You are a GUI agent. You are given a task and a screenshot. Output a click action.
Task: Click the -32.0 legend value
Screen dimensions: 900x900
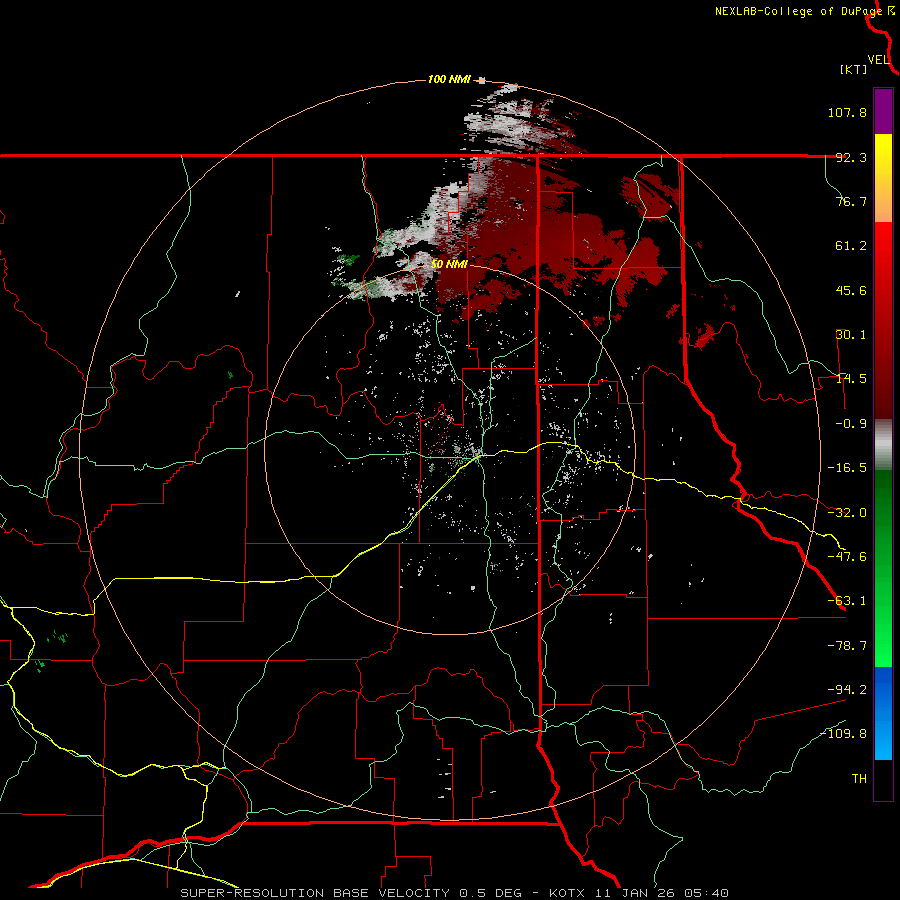[x=847, y=513]
